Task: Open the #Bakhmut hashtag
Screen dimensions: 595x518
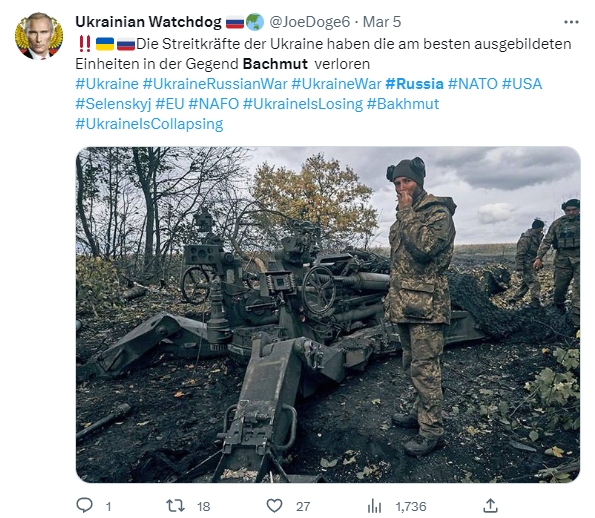Action: click(x=403, y=104)
